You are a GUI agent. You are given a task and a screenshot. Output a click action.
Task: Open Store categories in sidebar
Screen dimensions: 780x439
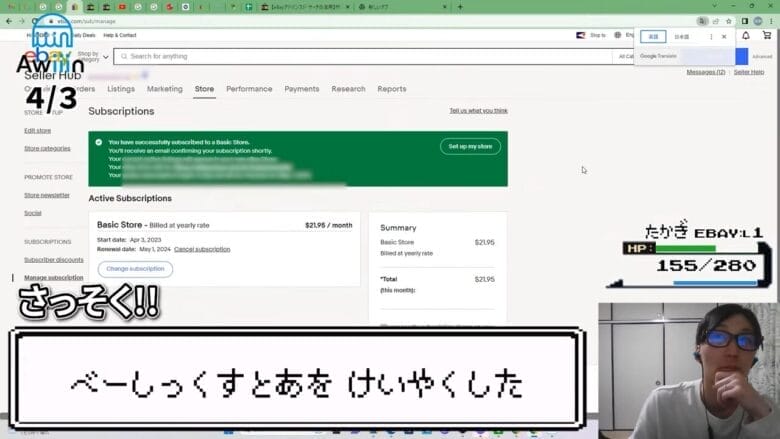pos(47,149)
